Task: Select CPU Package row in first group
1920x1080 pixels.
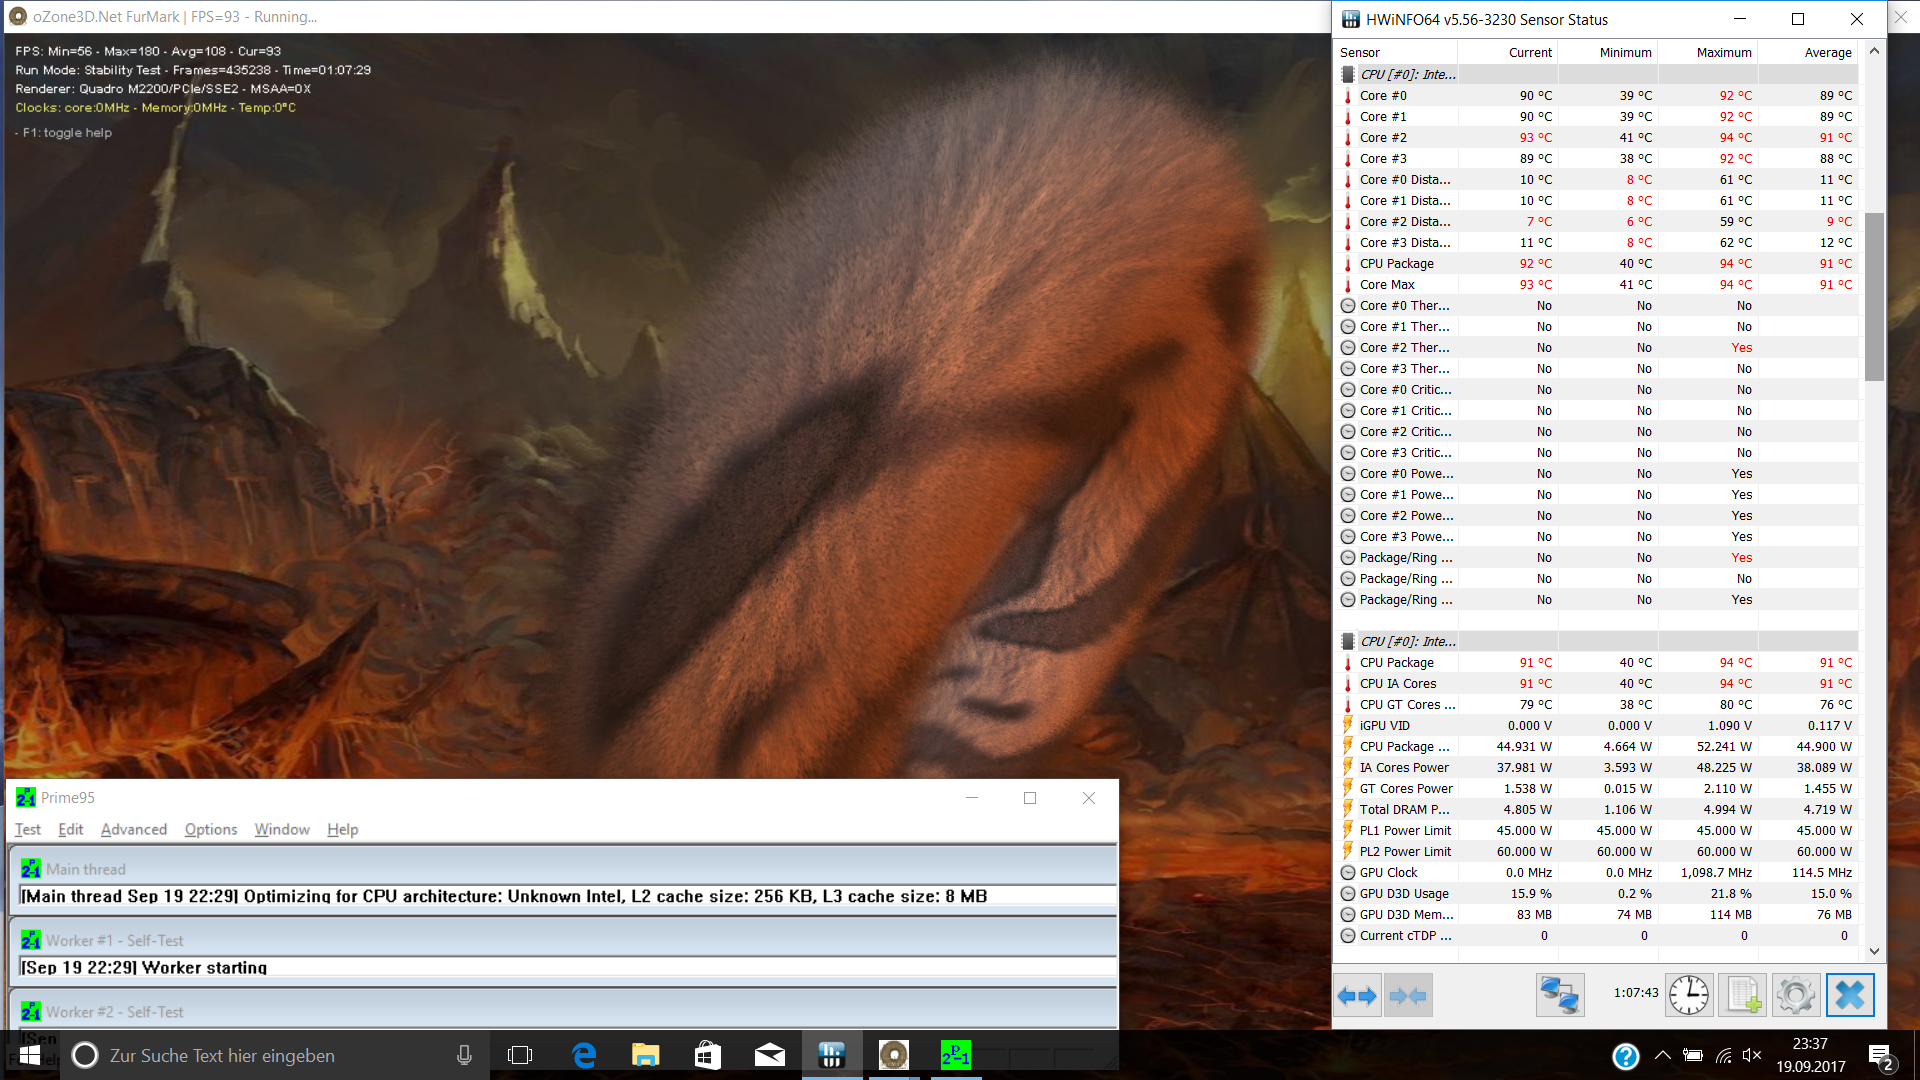Action: [1597, 264]
